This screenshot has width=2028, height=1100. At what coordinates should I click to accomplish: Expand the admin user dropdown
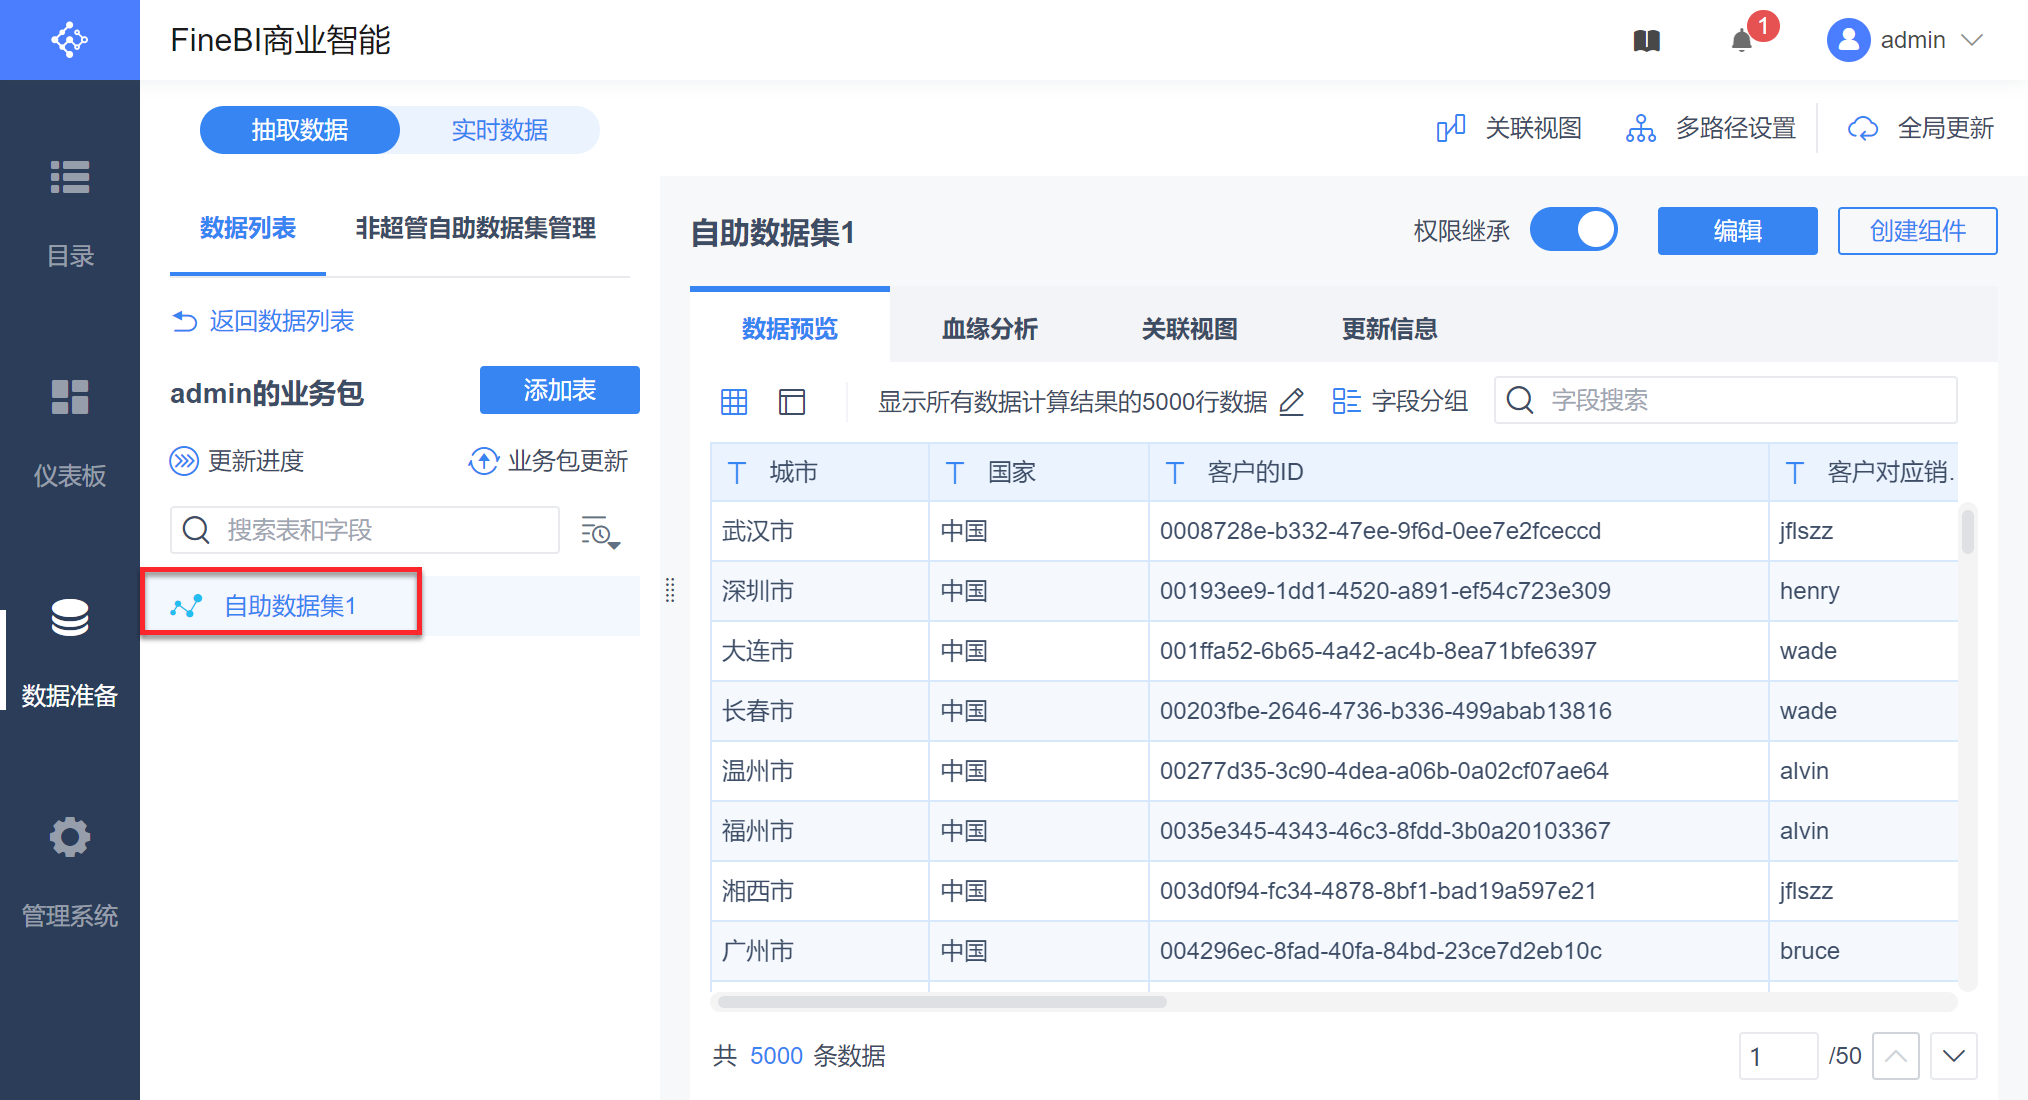click(1972, 40)
